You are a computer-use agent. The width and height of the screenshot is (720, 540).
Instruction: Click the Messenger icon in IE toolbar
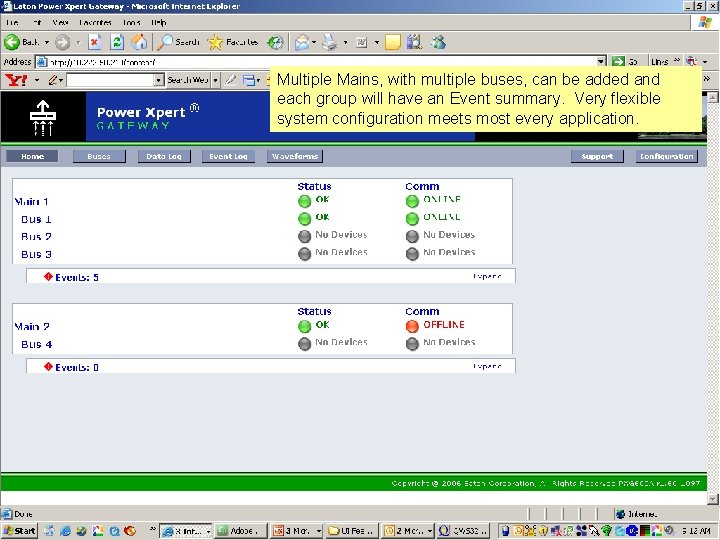pos(439,42)
